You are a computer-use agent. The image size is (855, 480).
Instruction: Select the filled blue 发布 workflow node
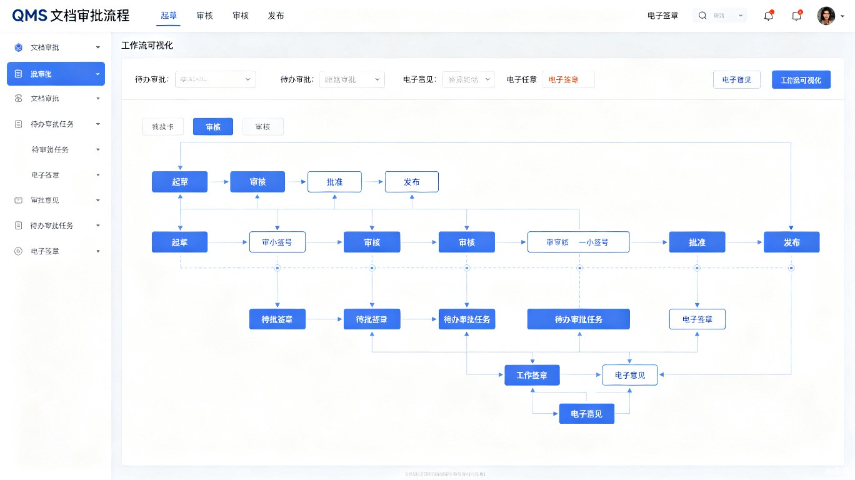(x=791, y=242)
